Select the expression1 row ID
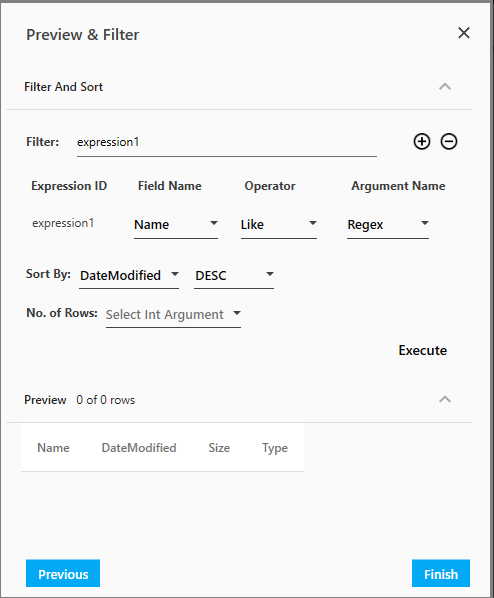Viewport: 494px width, 598px height. tap(63, 223)
